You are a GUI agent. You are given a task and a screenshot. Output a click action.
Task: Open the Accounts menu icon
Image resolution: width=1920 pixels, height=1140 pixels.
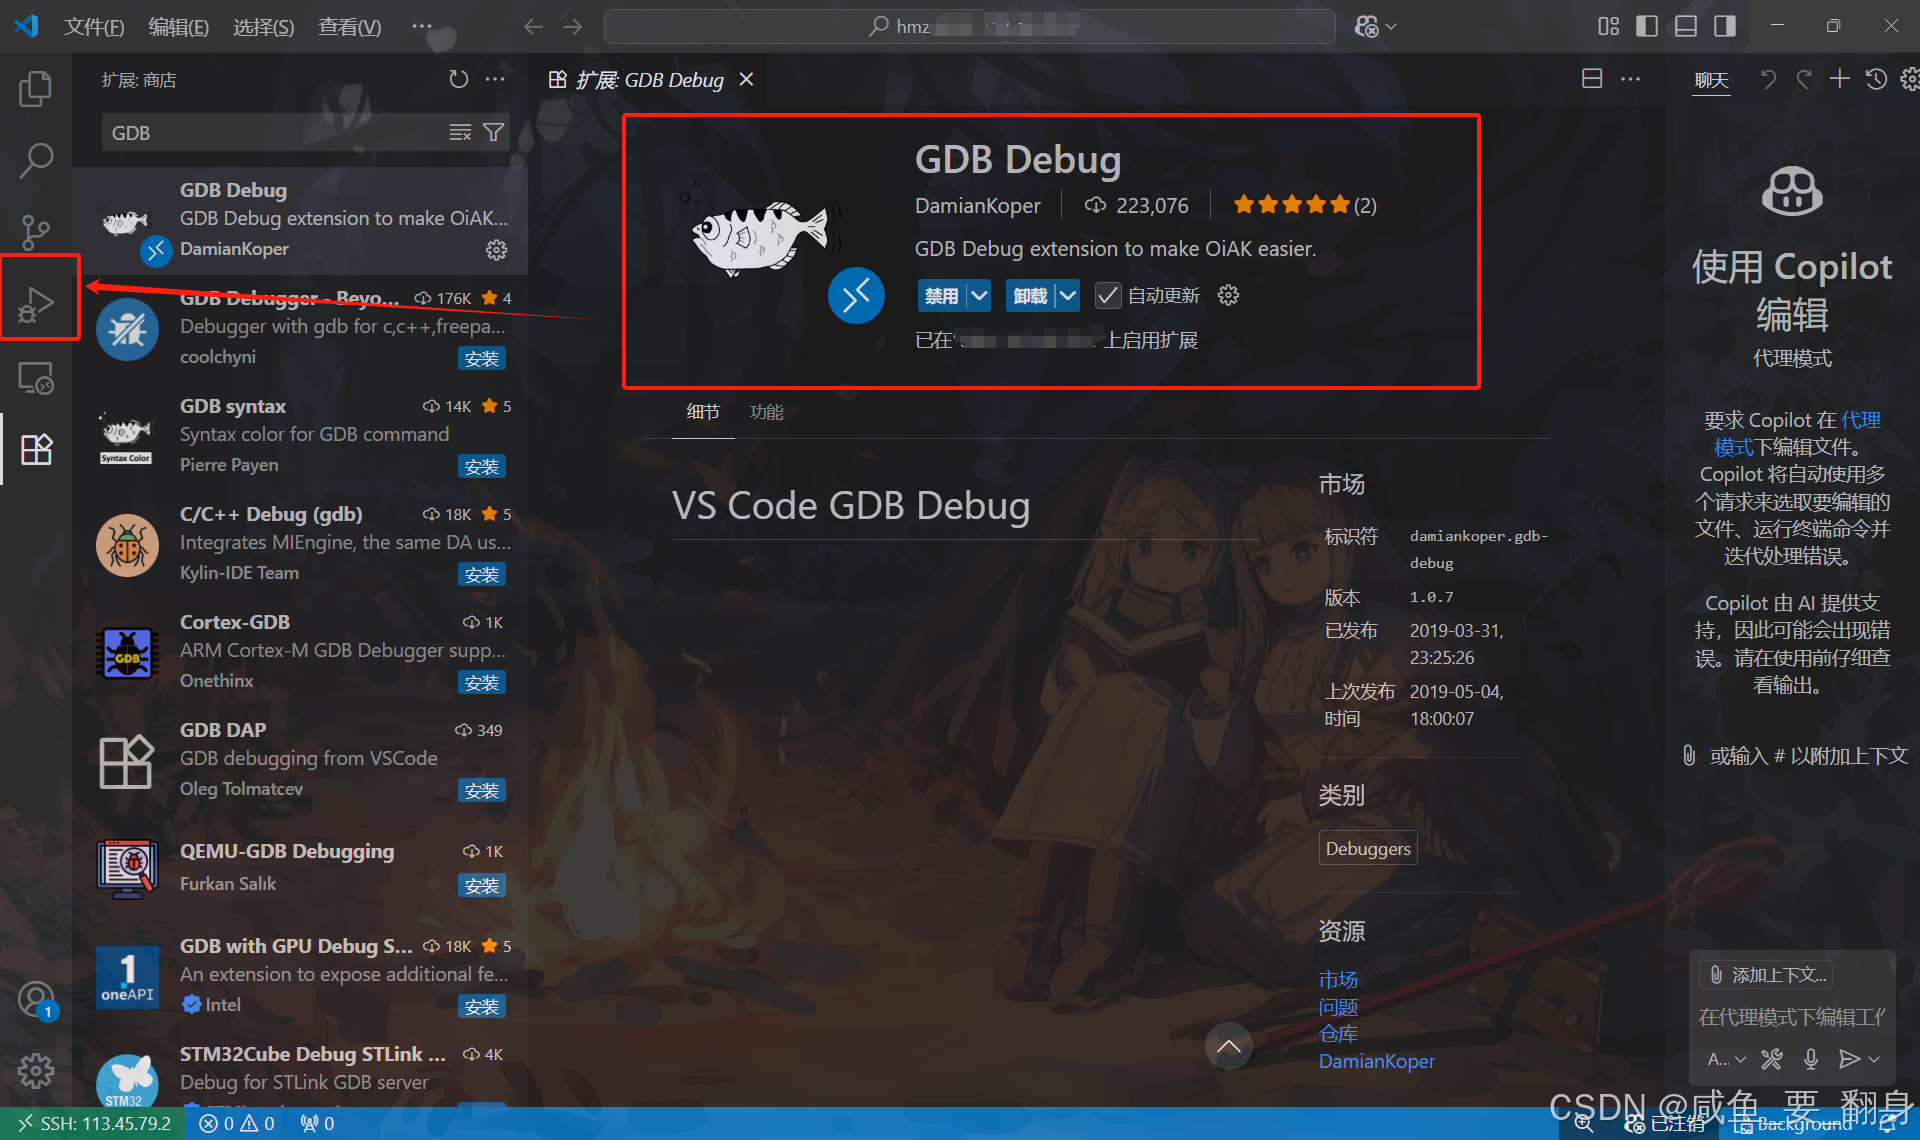point(36,999)
